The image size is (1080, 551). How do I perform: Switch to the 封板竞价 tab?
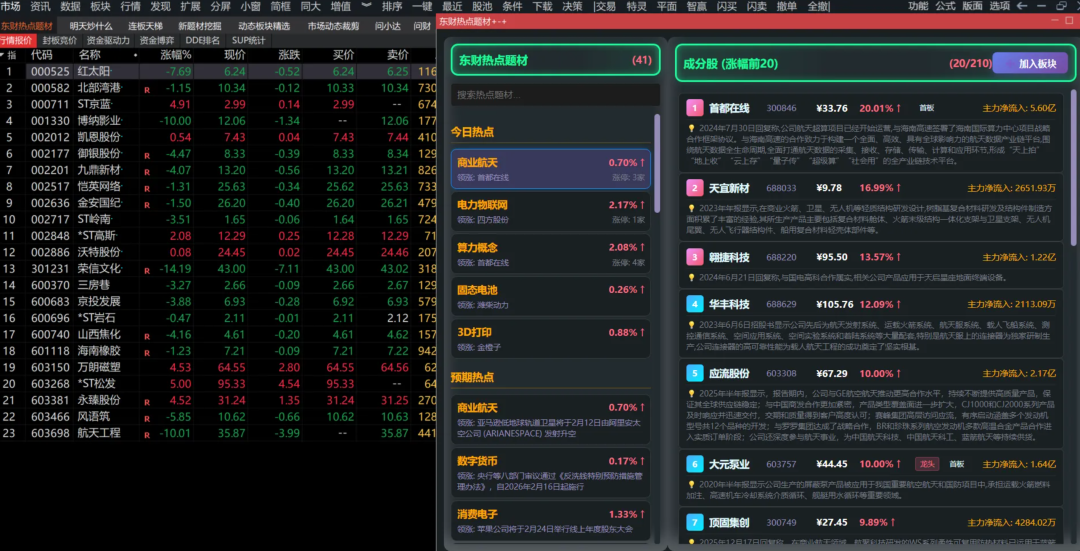coord(59,40)
